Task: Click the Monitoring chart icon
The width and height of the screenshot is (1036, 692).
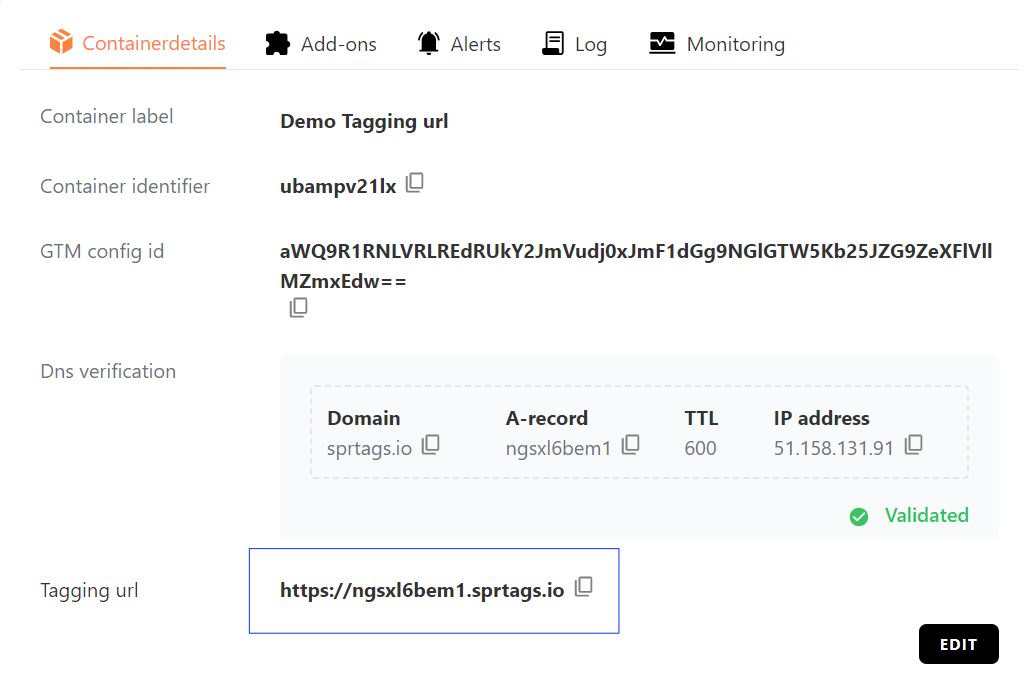Action: 661,42
